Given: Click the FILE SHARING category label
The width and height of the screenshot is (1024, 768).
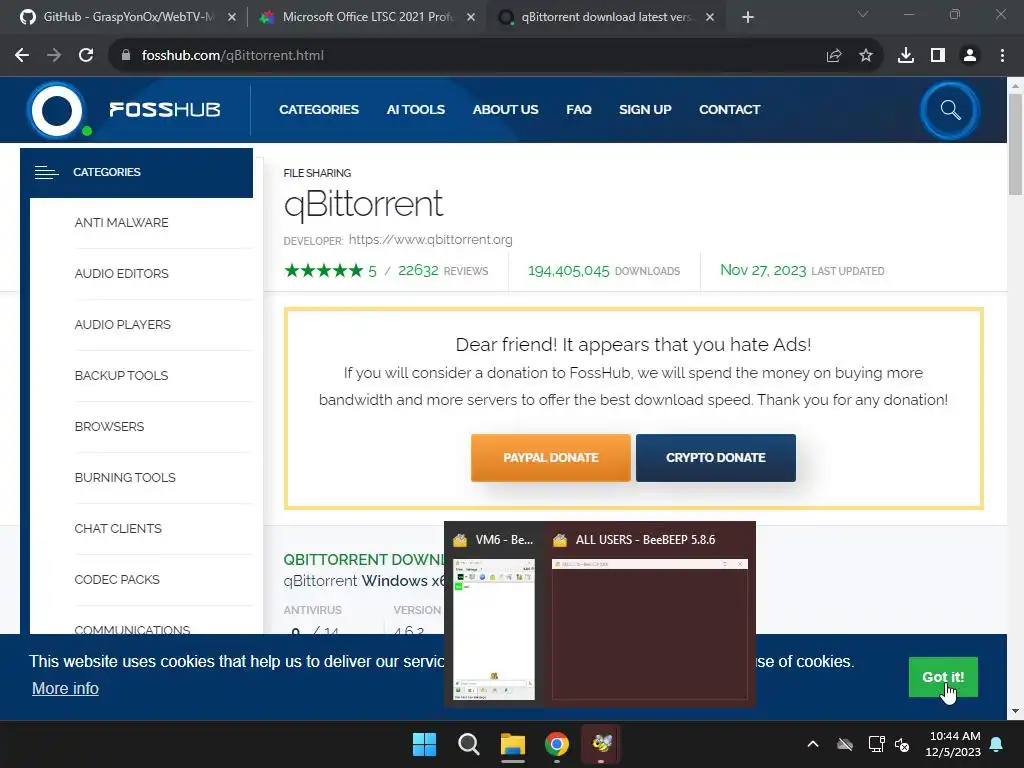Looking at the screenshot, I should (x=317, y=173).
